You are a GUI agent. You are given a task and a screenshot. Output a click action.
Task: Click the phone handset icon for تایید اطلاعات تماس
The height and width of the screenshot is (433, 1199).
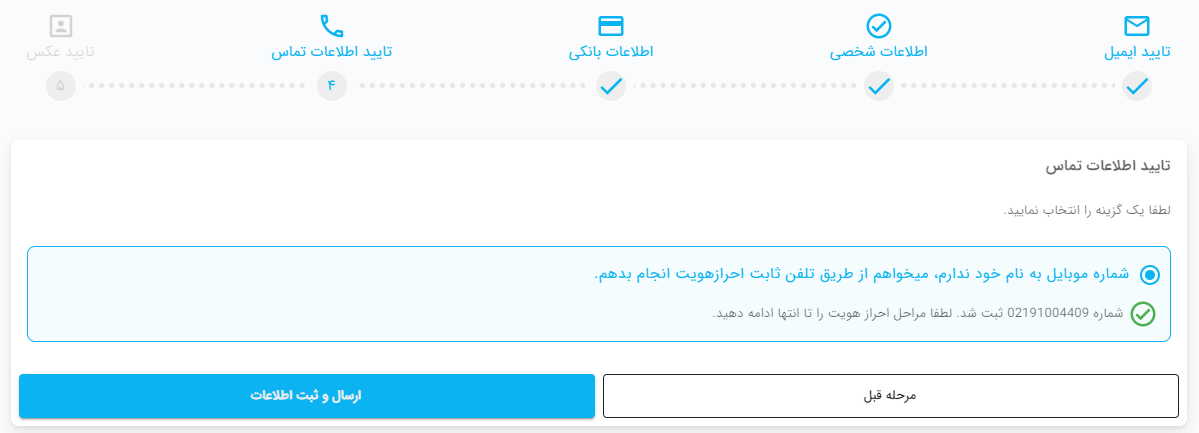[x=331, y=26]
